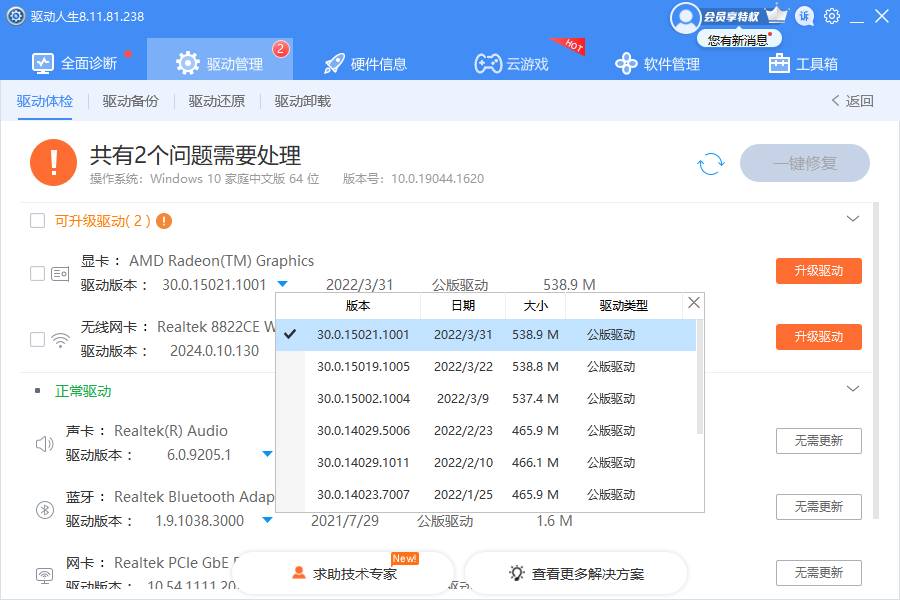
Task: Click 升级驱动 for AMD Radeon graphics
Action: 818,271
